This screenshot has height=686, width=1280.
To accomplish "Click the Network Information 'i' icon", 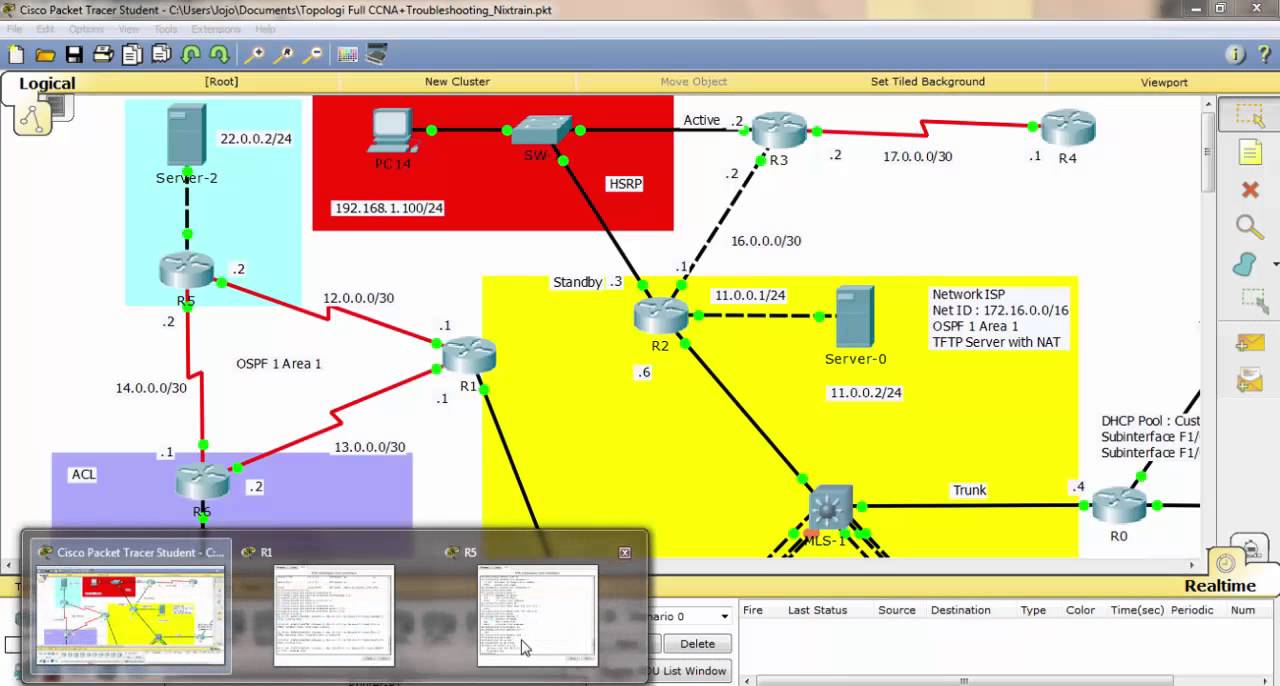I will click(1236, 55).
